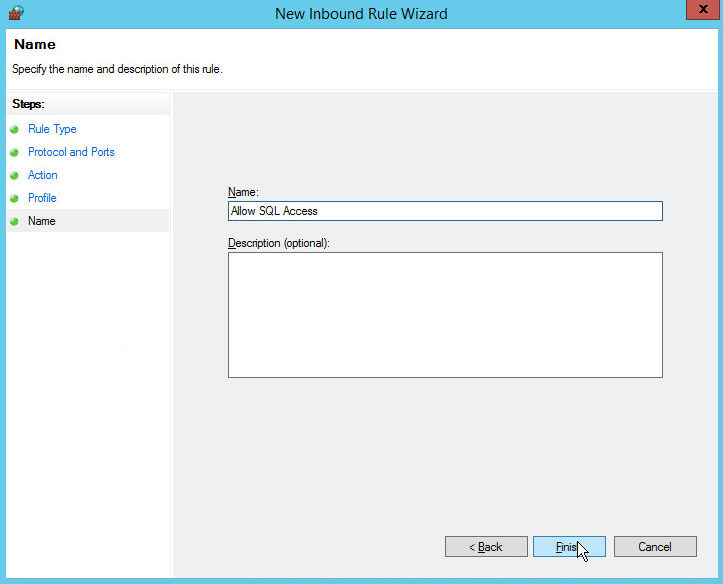This screenshot has width=723, height=584.
Task: Open the Protocol and Ports step
Action: 71,152
